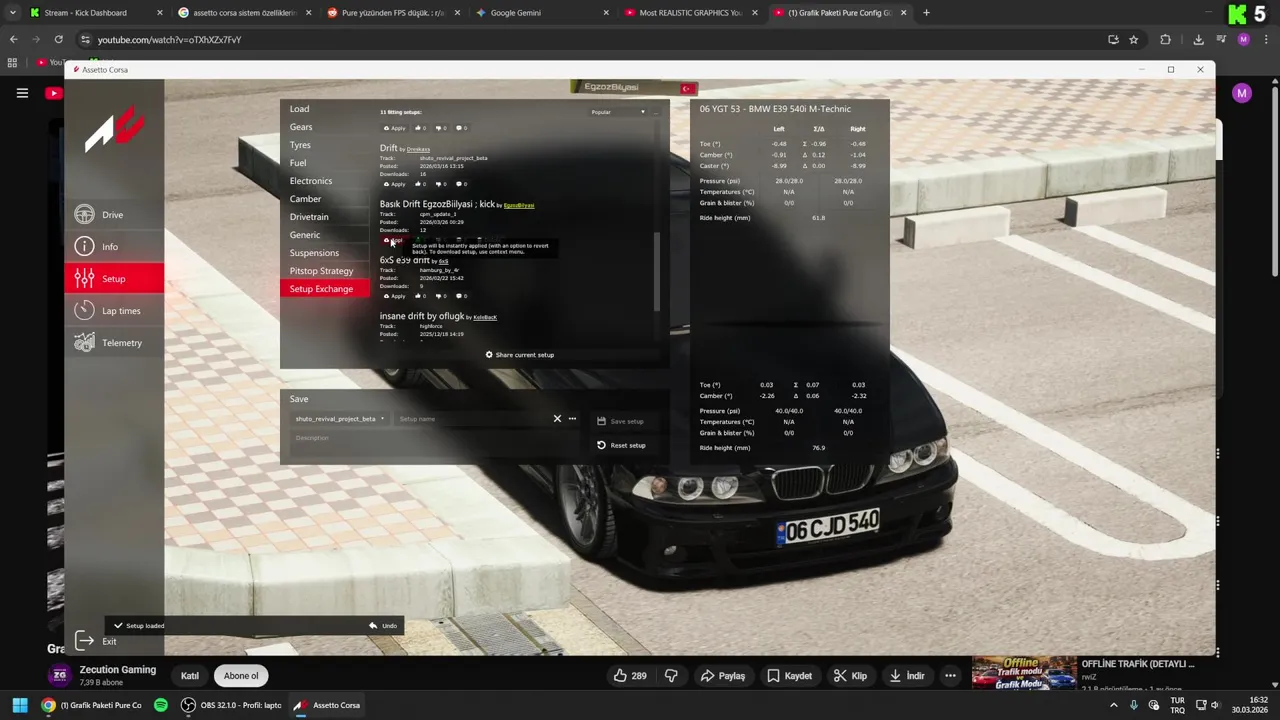Like the YouTube video with thumbs up
This screenshot has width=1280, height=720.
click(x=630, y=676)
